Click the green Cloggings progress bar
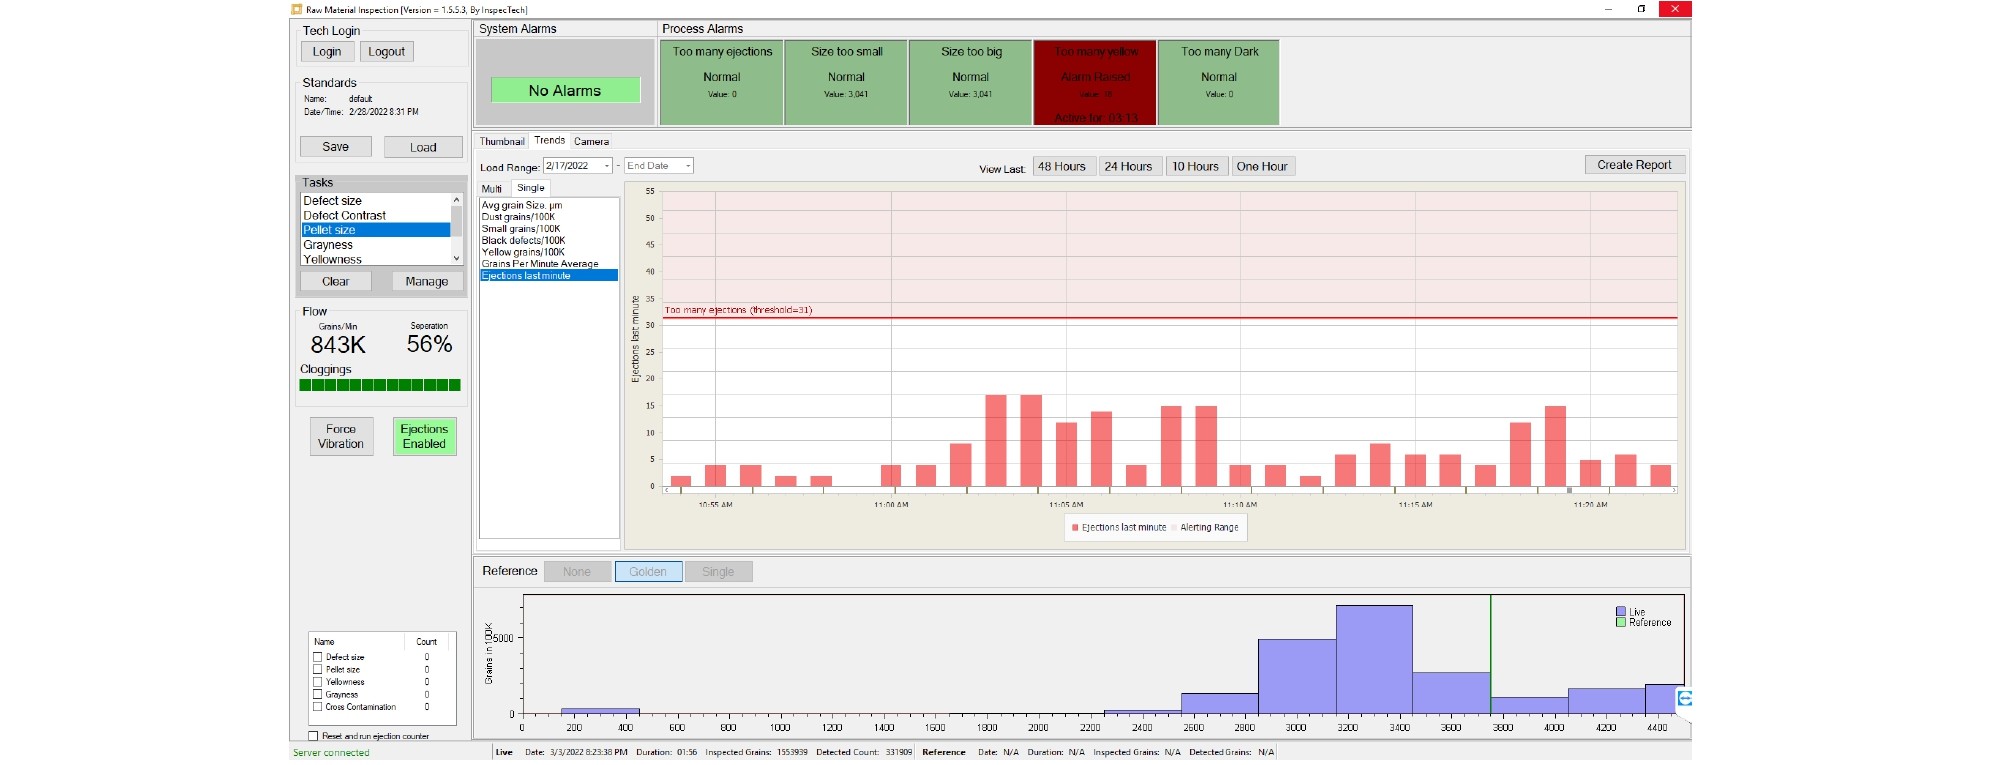 [380, 385]
